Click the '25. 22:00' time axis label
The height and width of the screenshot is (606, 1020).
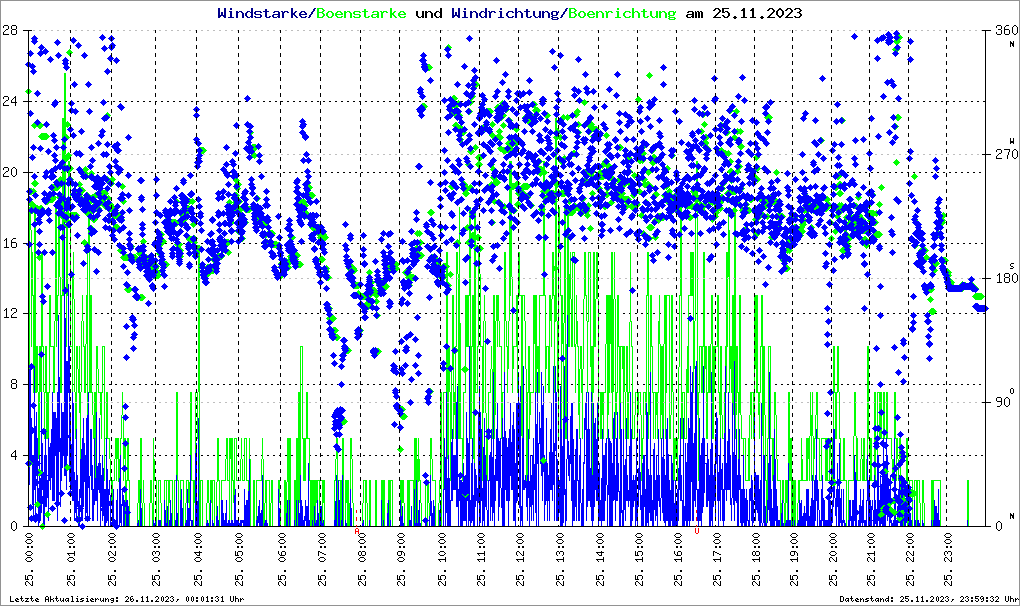tap(909, 559)
